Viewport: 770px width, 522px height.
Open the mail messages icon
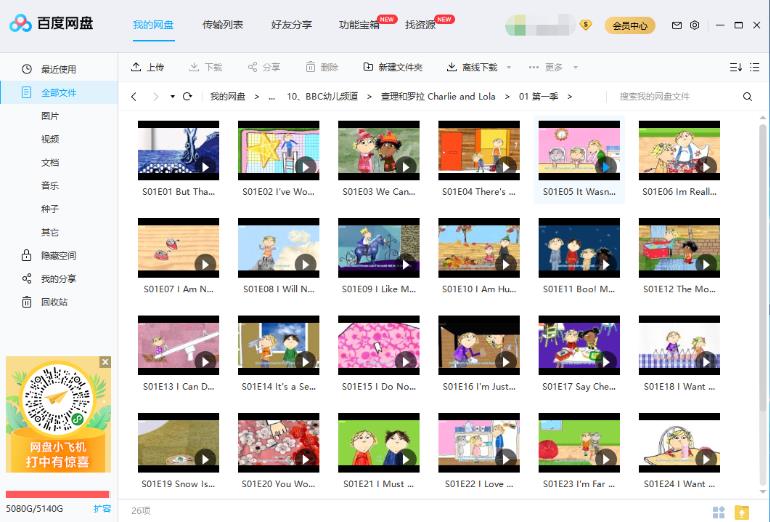tap(677, 25)
